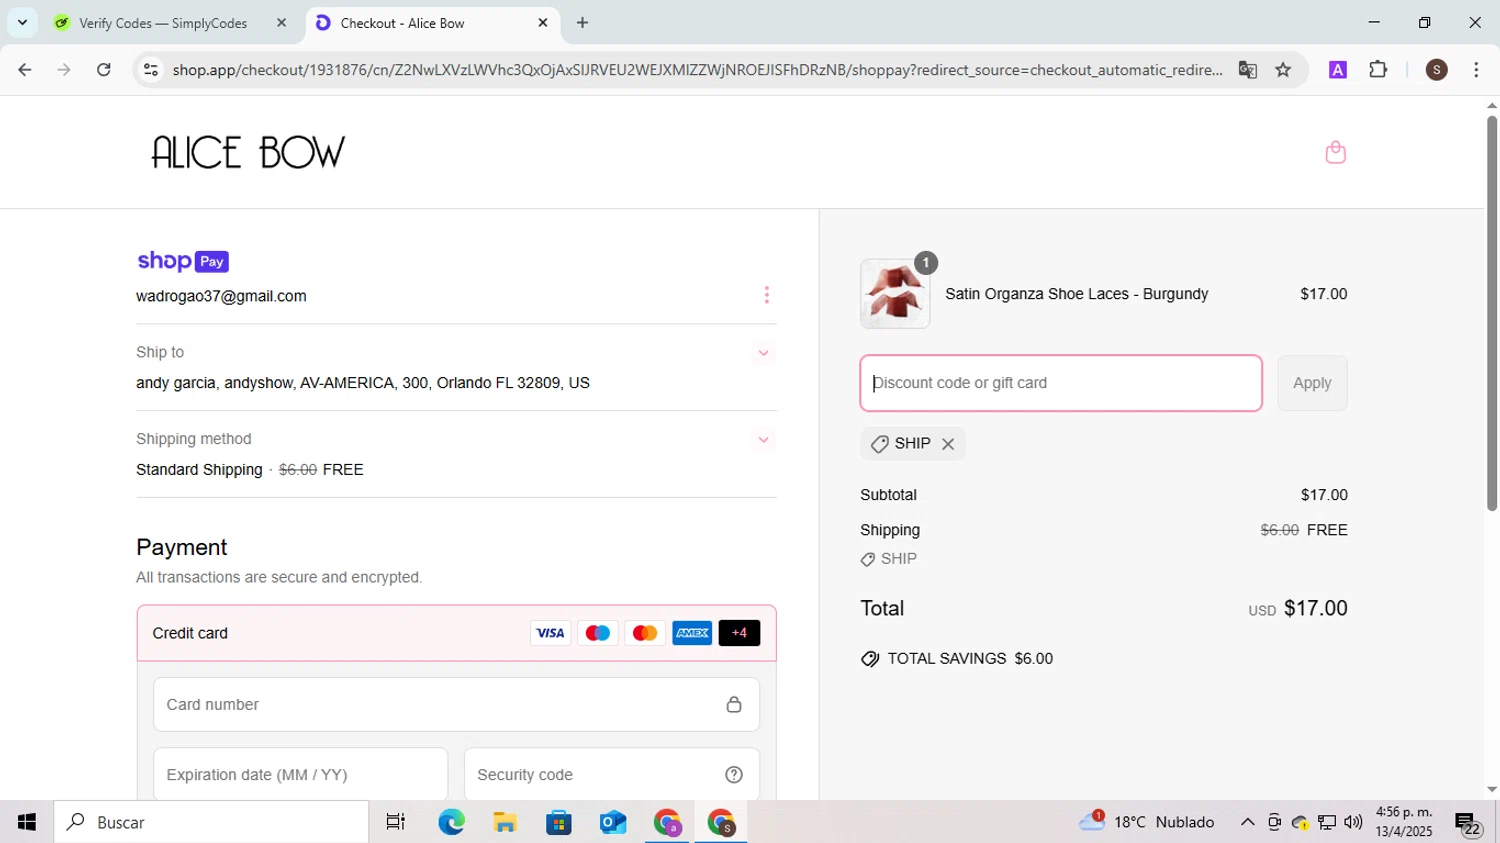
Task: Focus the Discount code or gift card field
Action: coord(1061,383)
